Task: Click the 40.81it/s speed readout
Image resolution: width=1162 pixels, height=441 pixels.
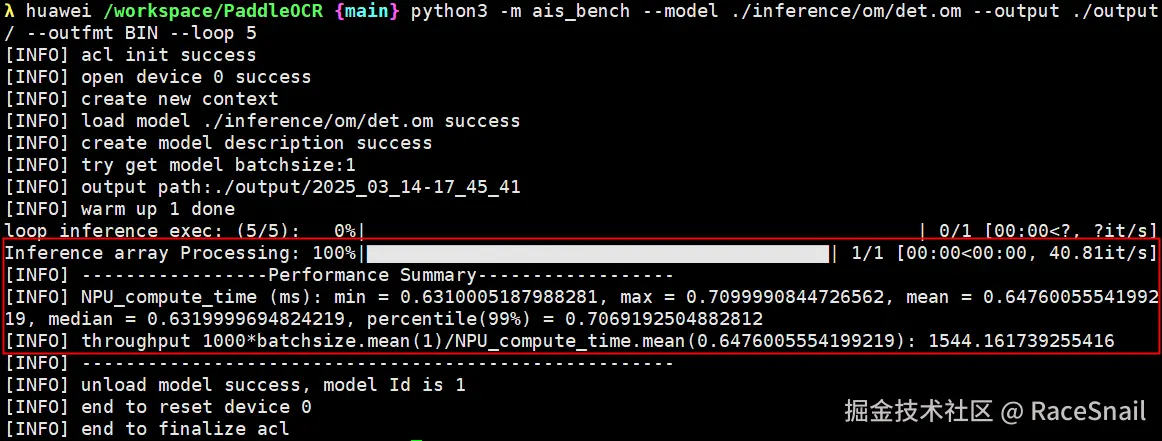Action: click(1102, 253)
